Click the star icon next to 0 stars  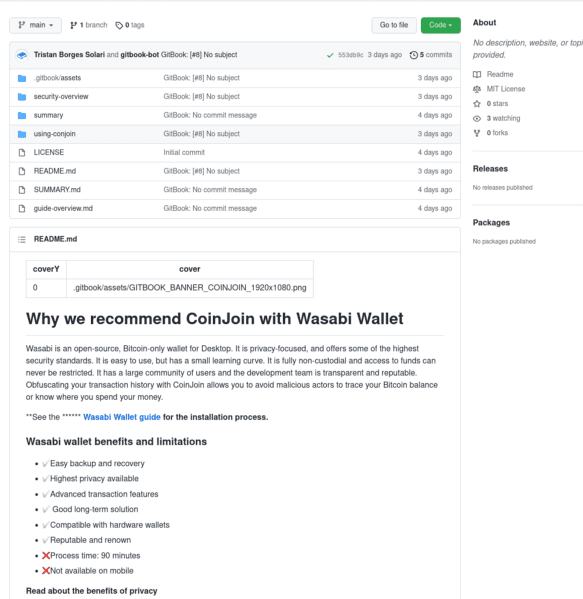477,104
